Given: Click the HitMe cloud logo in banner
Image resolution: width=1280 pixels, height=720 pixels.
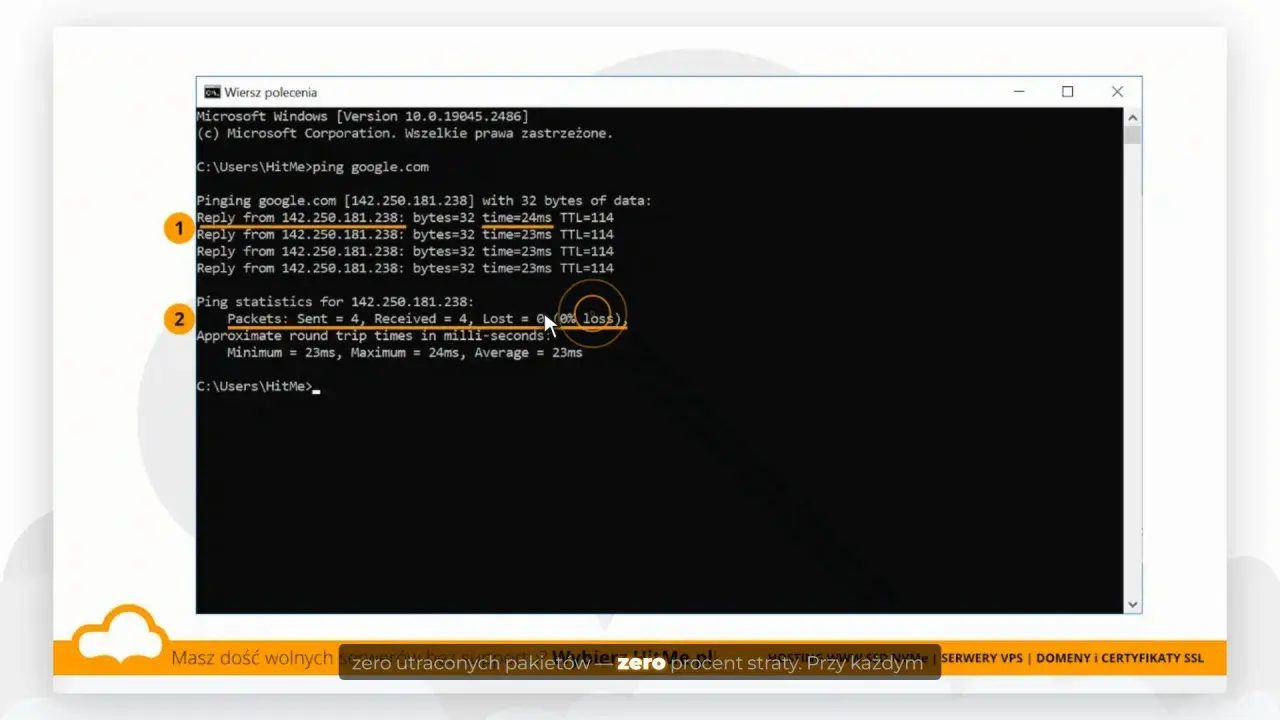Looking at the screenshot, I should [121, 636].
